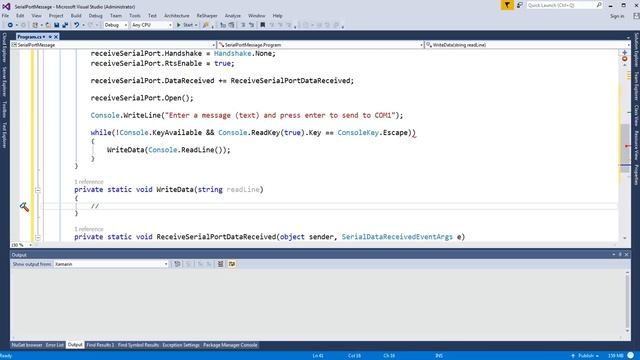This screenshot has width=640, height=360.
Task: Click the magnifier icon in Quick Launch
Action: 599,5
